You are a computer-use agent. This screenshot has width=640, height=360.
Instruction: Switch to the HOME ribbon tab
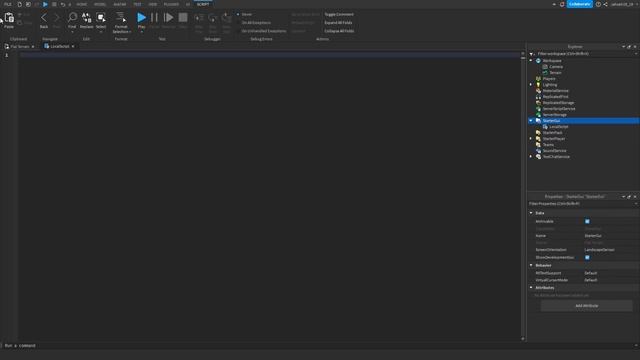(x=82, y=4)
